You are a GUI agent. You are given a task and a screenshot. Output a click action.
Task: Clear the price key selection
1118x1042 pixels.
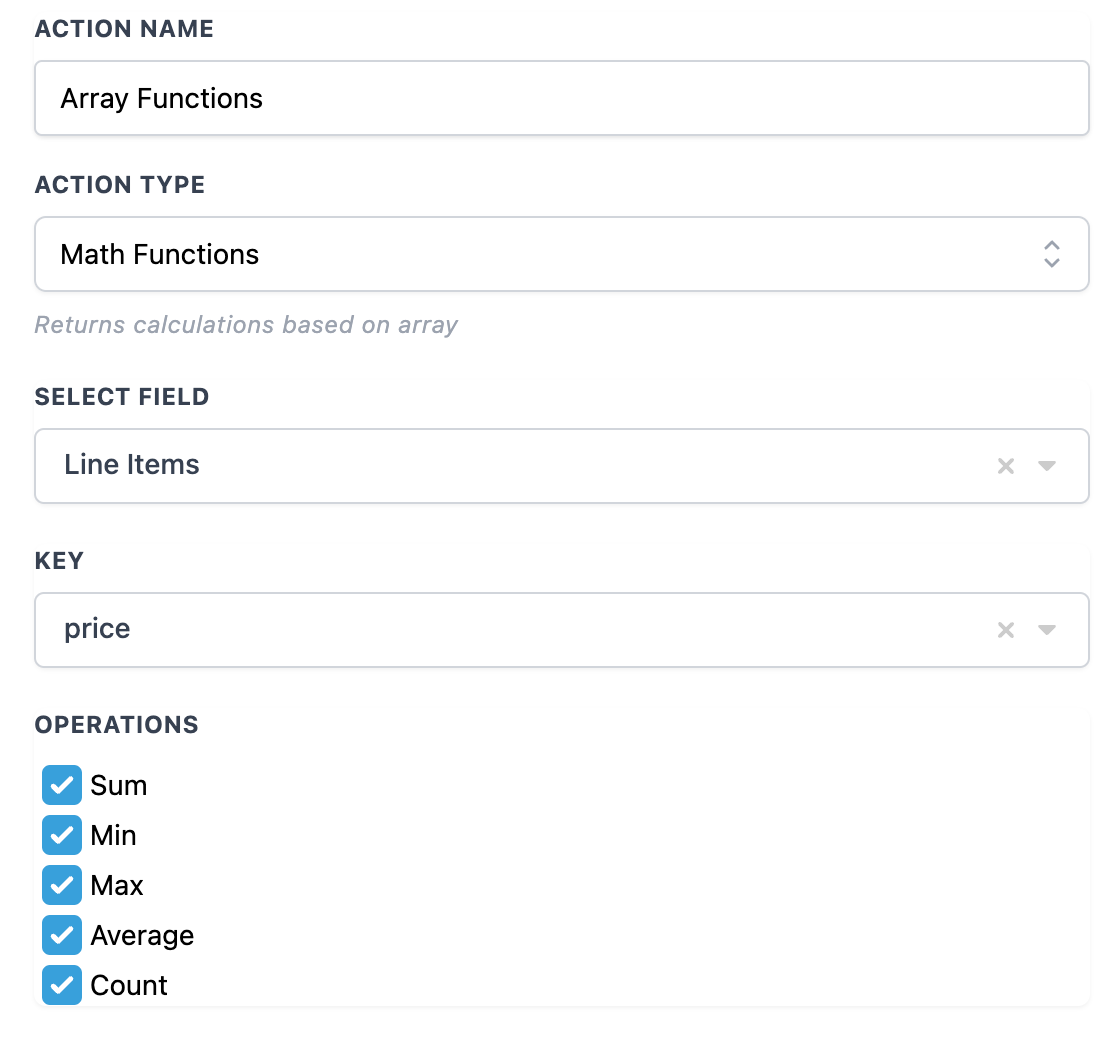[1006, 630]
